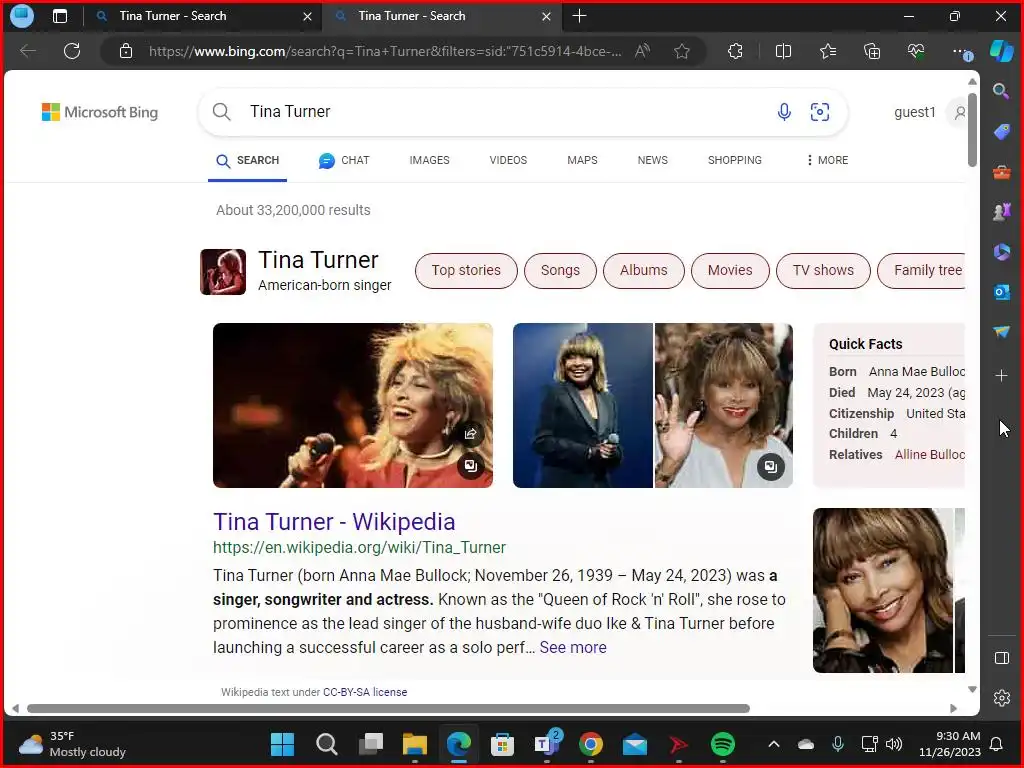
Task: Select the first Tina Turner browser tab
Action: tap(202, 16)
